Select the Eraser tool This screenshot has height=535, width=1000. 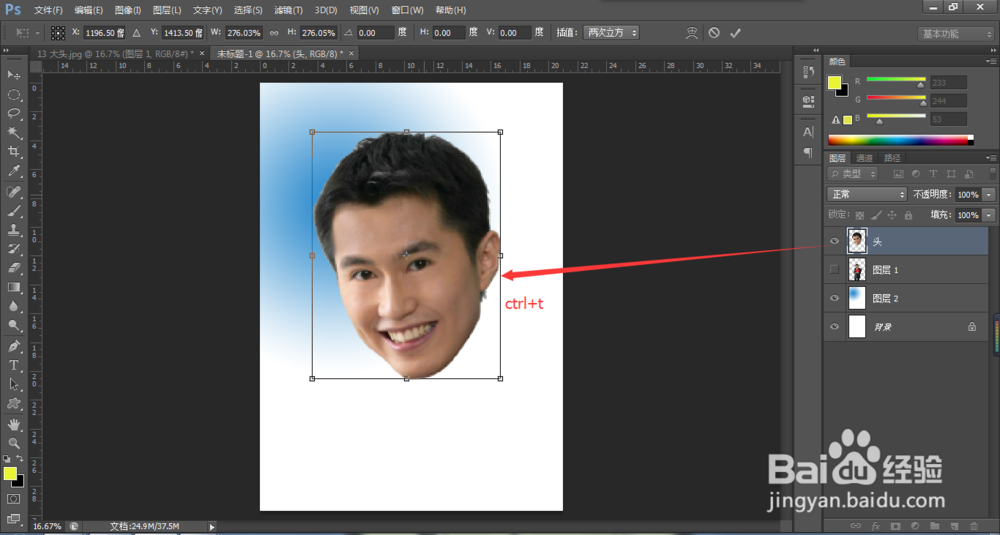(13, 268)
